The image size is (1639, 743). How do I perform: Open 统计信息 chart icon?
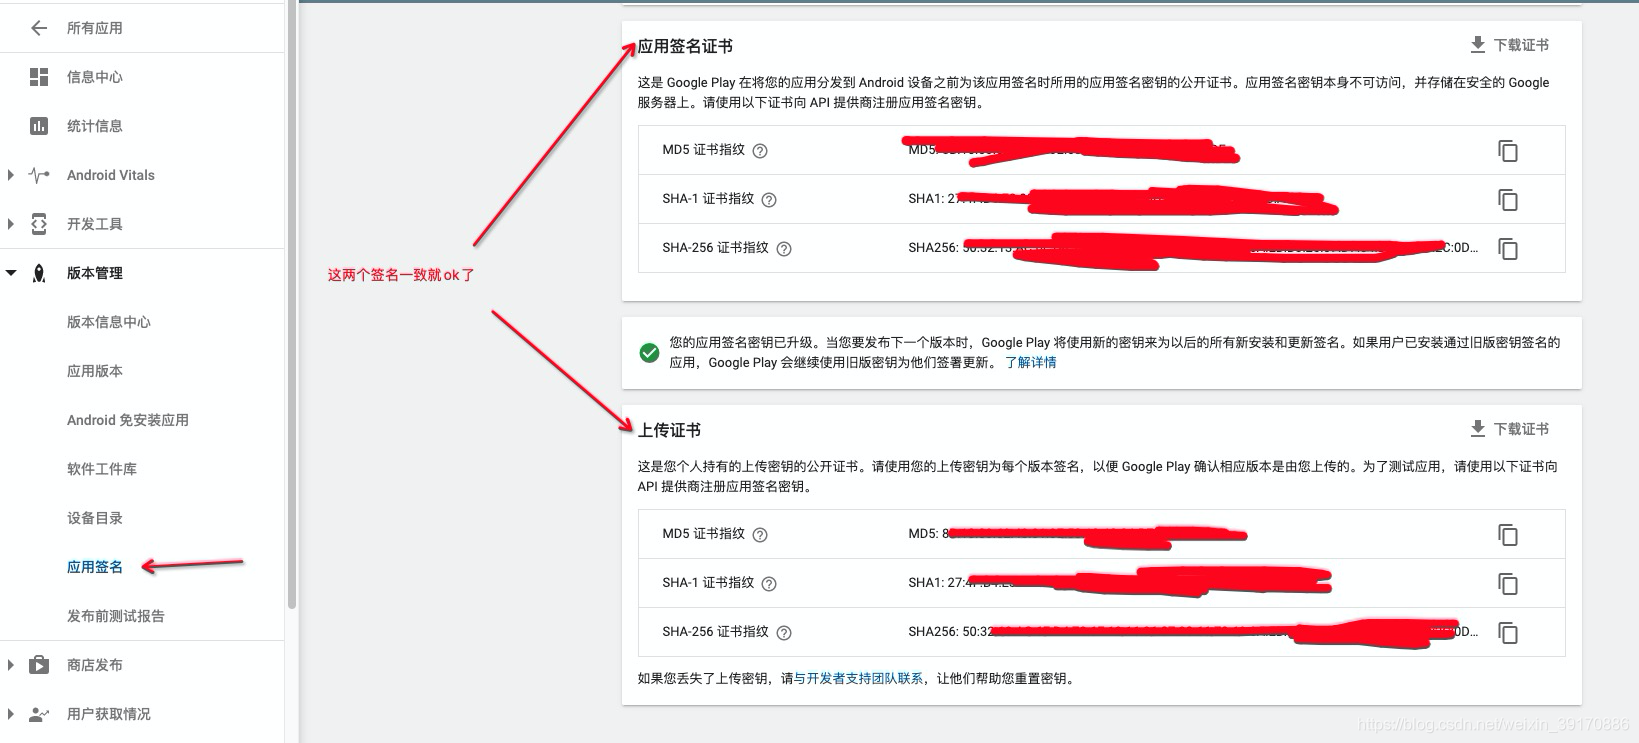tap(39, 126)
